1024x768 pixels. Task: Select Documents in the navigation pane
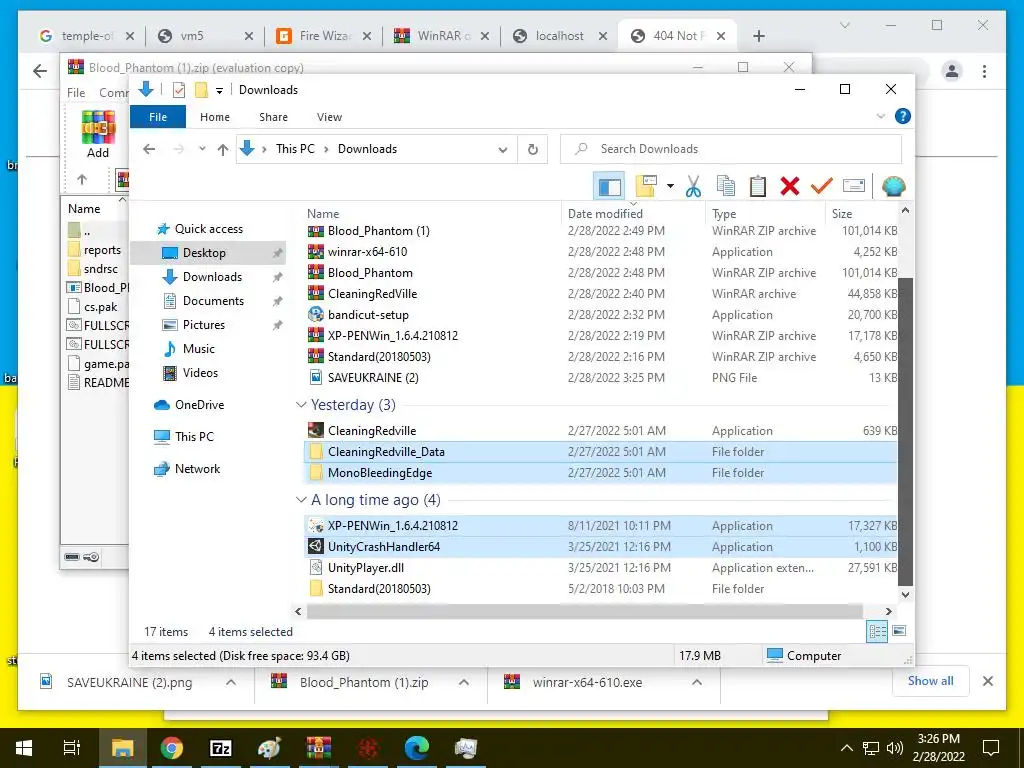[x=213, y=301]
